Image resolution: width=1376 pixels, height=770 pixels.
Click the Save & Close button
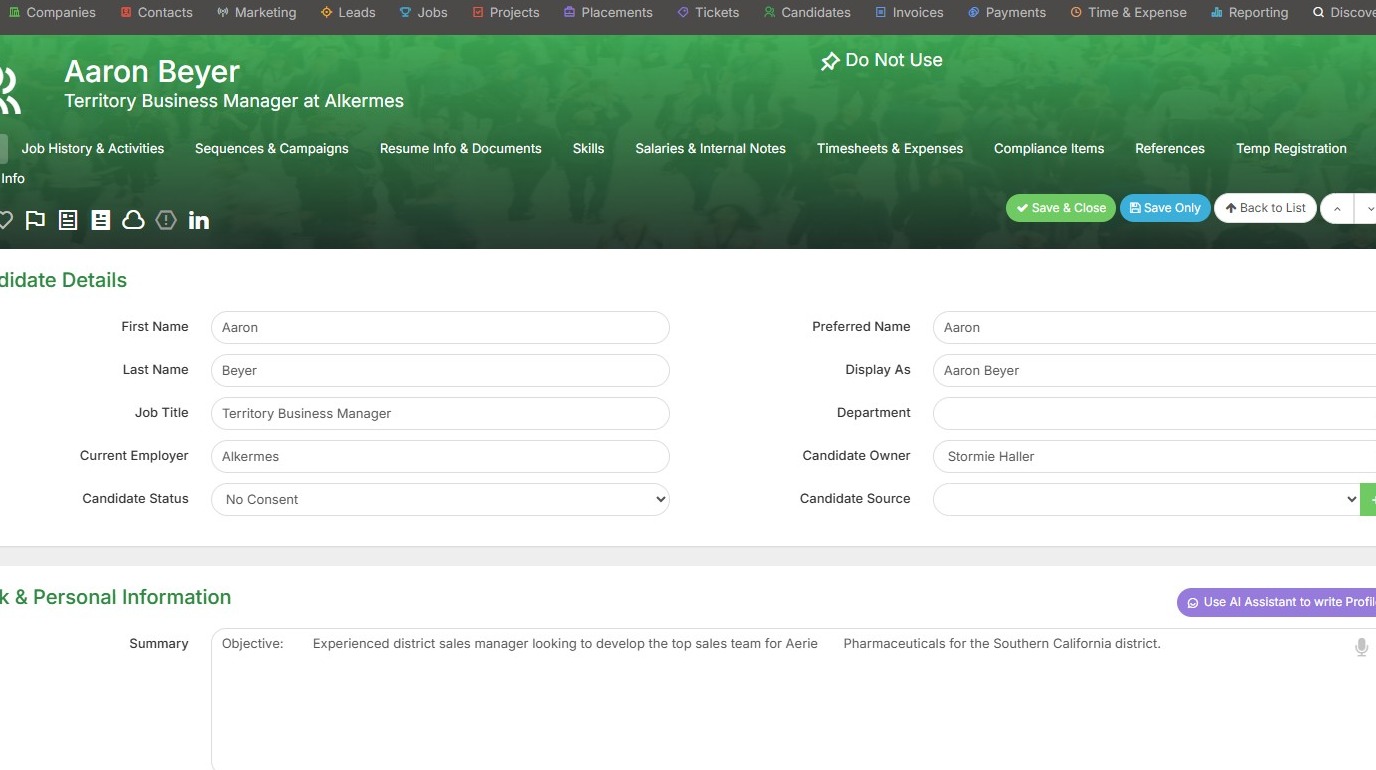[x=1061, y=208]
